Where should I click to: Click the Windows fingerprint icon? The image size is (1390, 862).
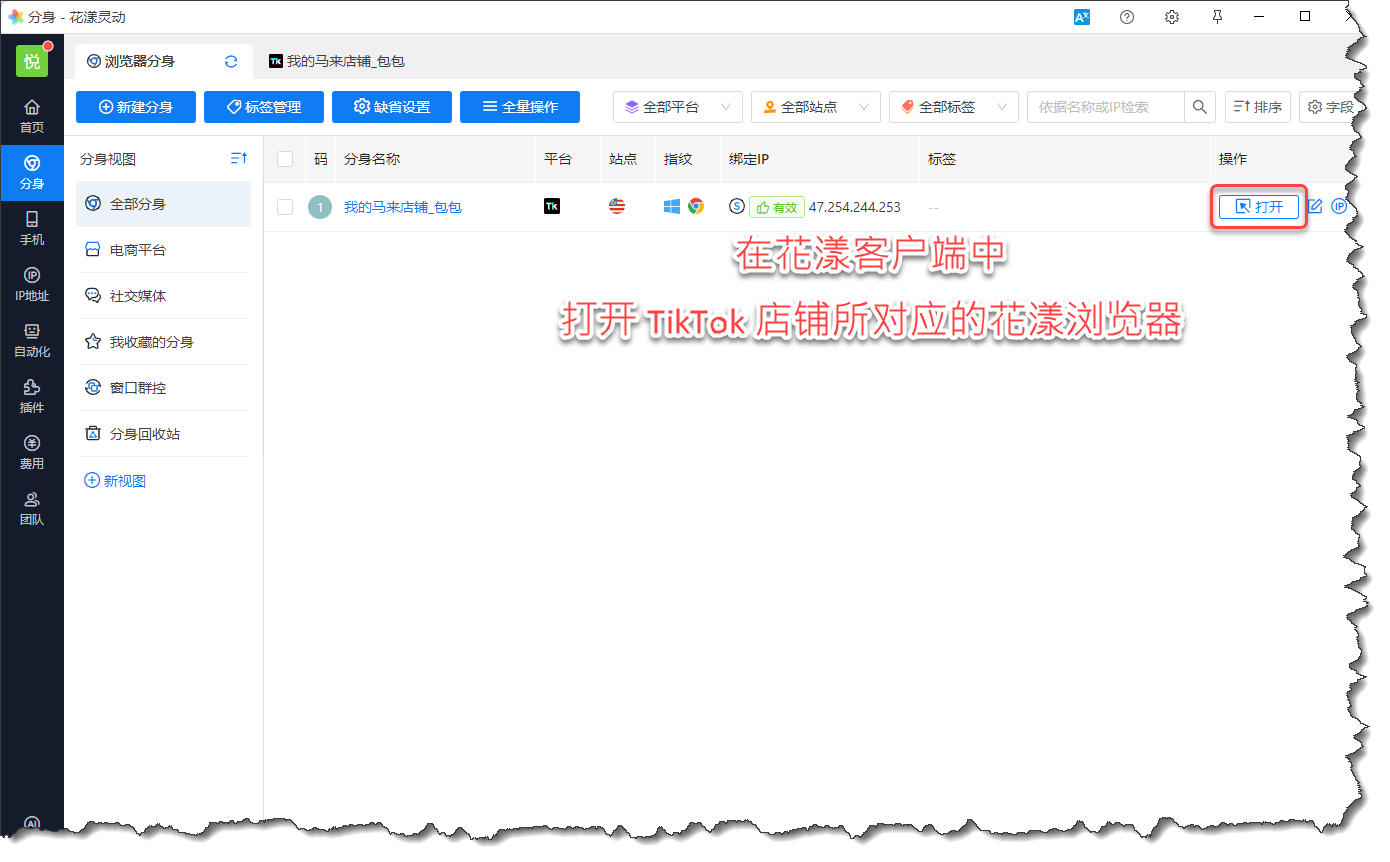pyautogui.click(x=672, y=206)
